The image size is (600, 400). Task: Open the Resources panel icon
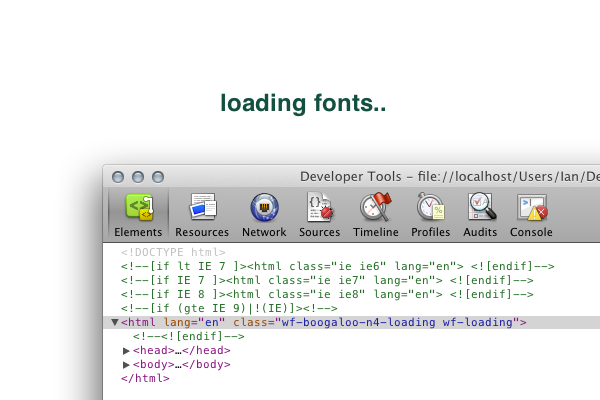click(x=203, y=206)
